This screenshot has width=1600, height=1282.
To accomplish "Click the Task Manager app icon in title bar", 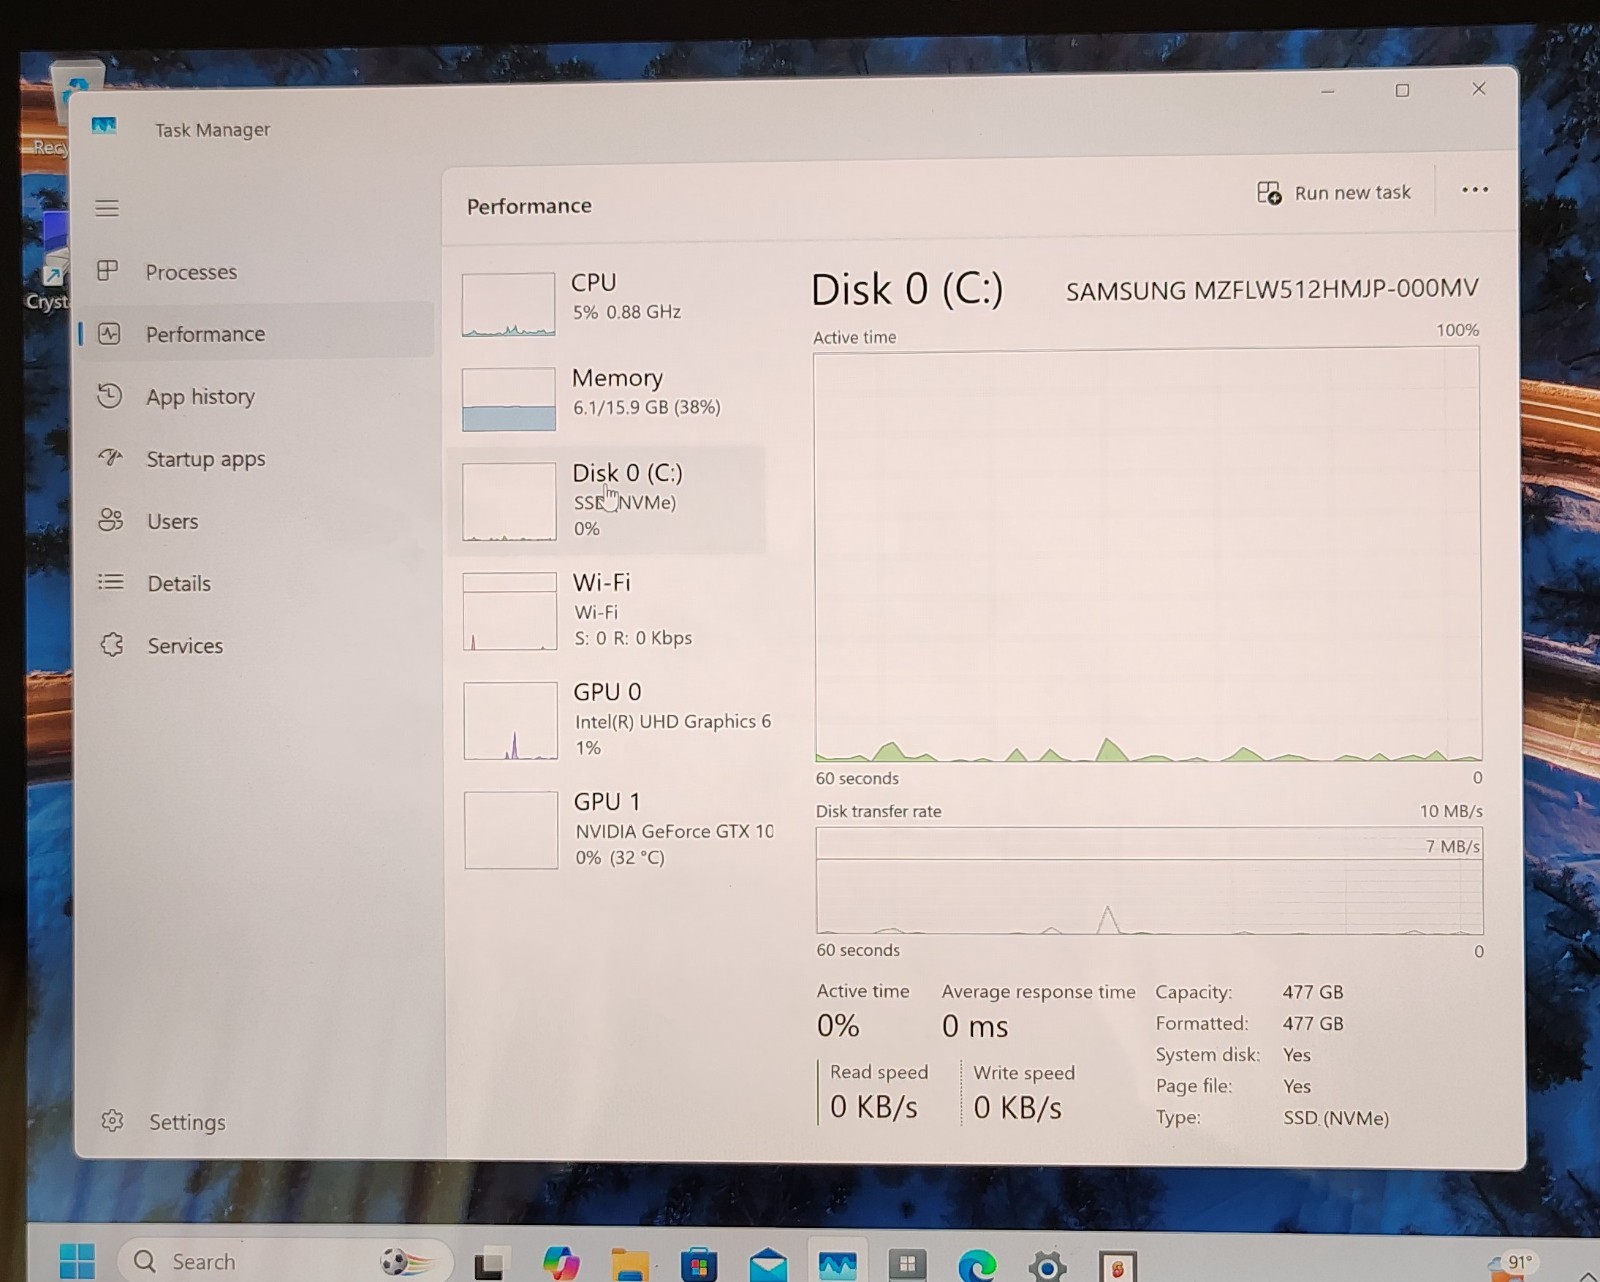I will (104, 126).
